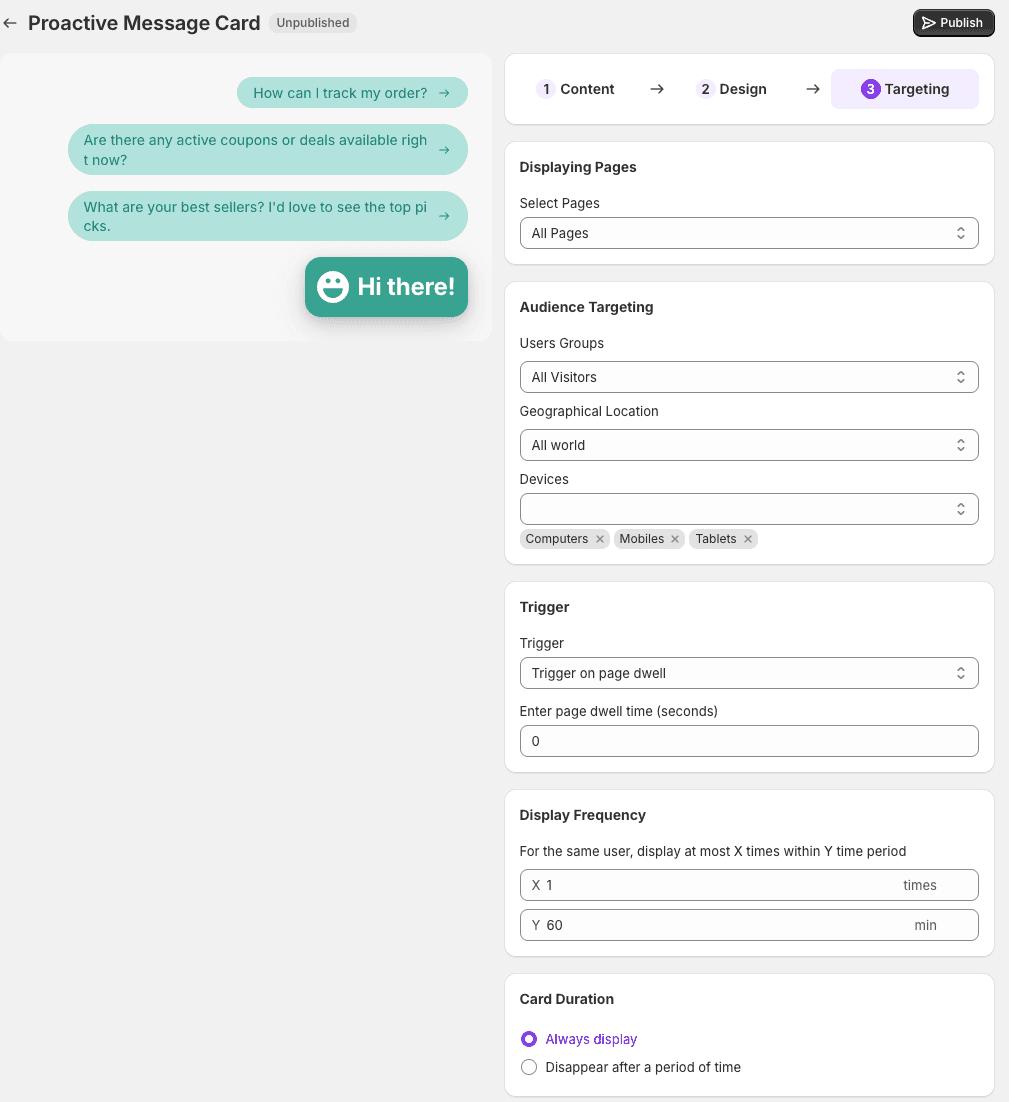Remove the Mobiles device tag
The height and width of the screenshot is (1102, 1009).
[675, 539]
